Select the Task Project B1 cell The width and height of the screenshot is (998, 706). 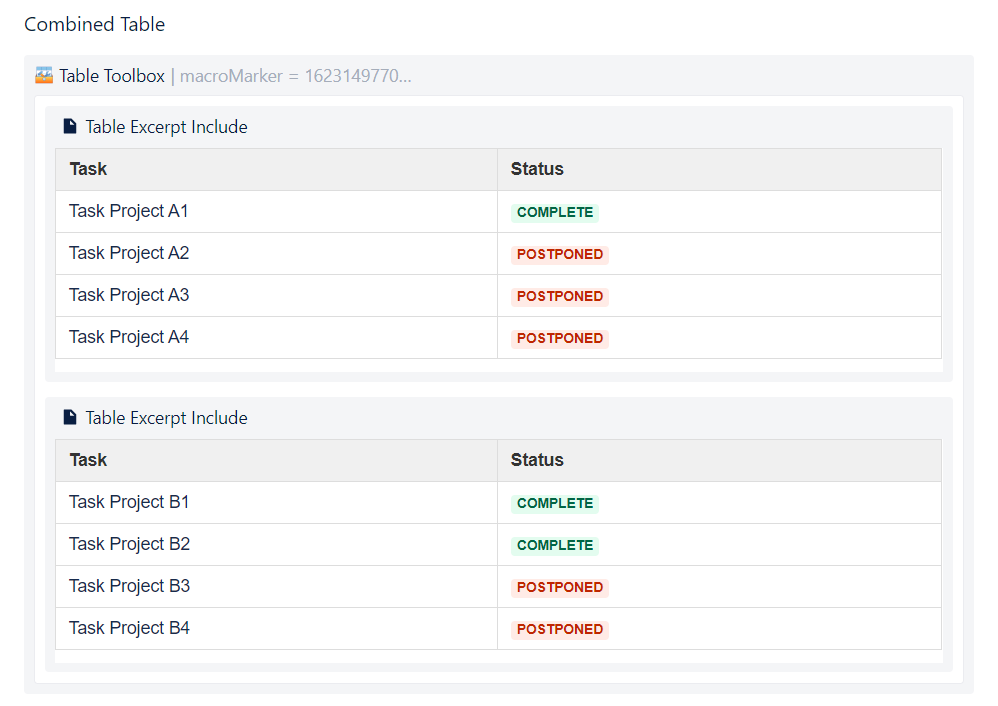276,502
